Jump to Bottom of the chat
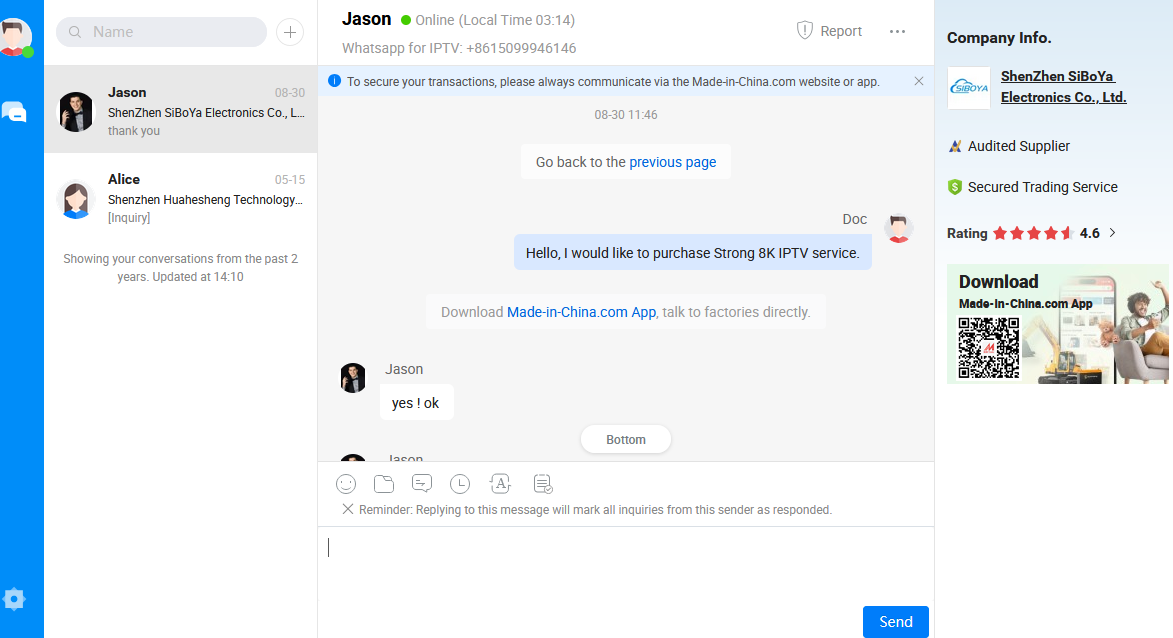 626,440
